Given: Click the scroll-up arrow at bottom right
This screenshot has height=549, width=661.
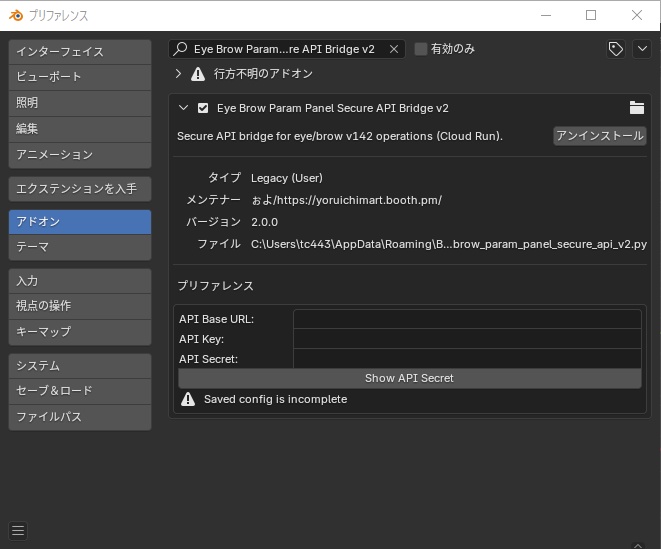Looking at the screenshot, I should [638, 545].
